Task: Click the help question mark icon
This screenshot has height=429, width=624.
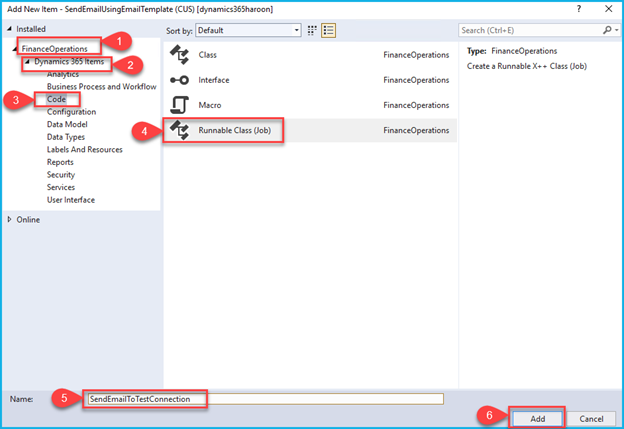Action: coord(578,8)
